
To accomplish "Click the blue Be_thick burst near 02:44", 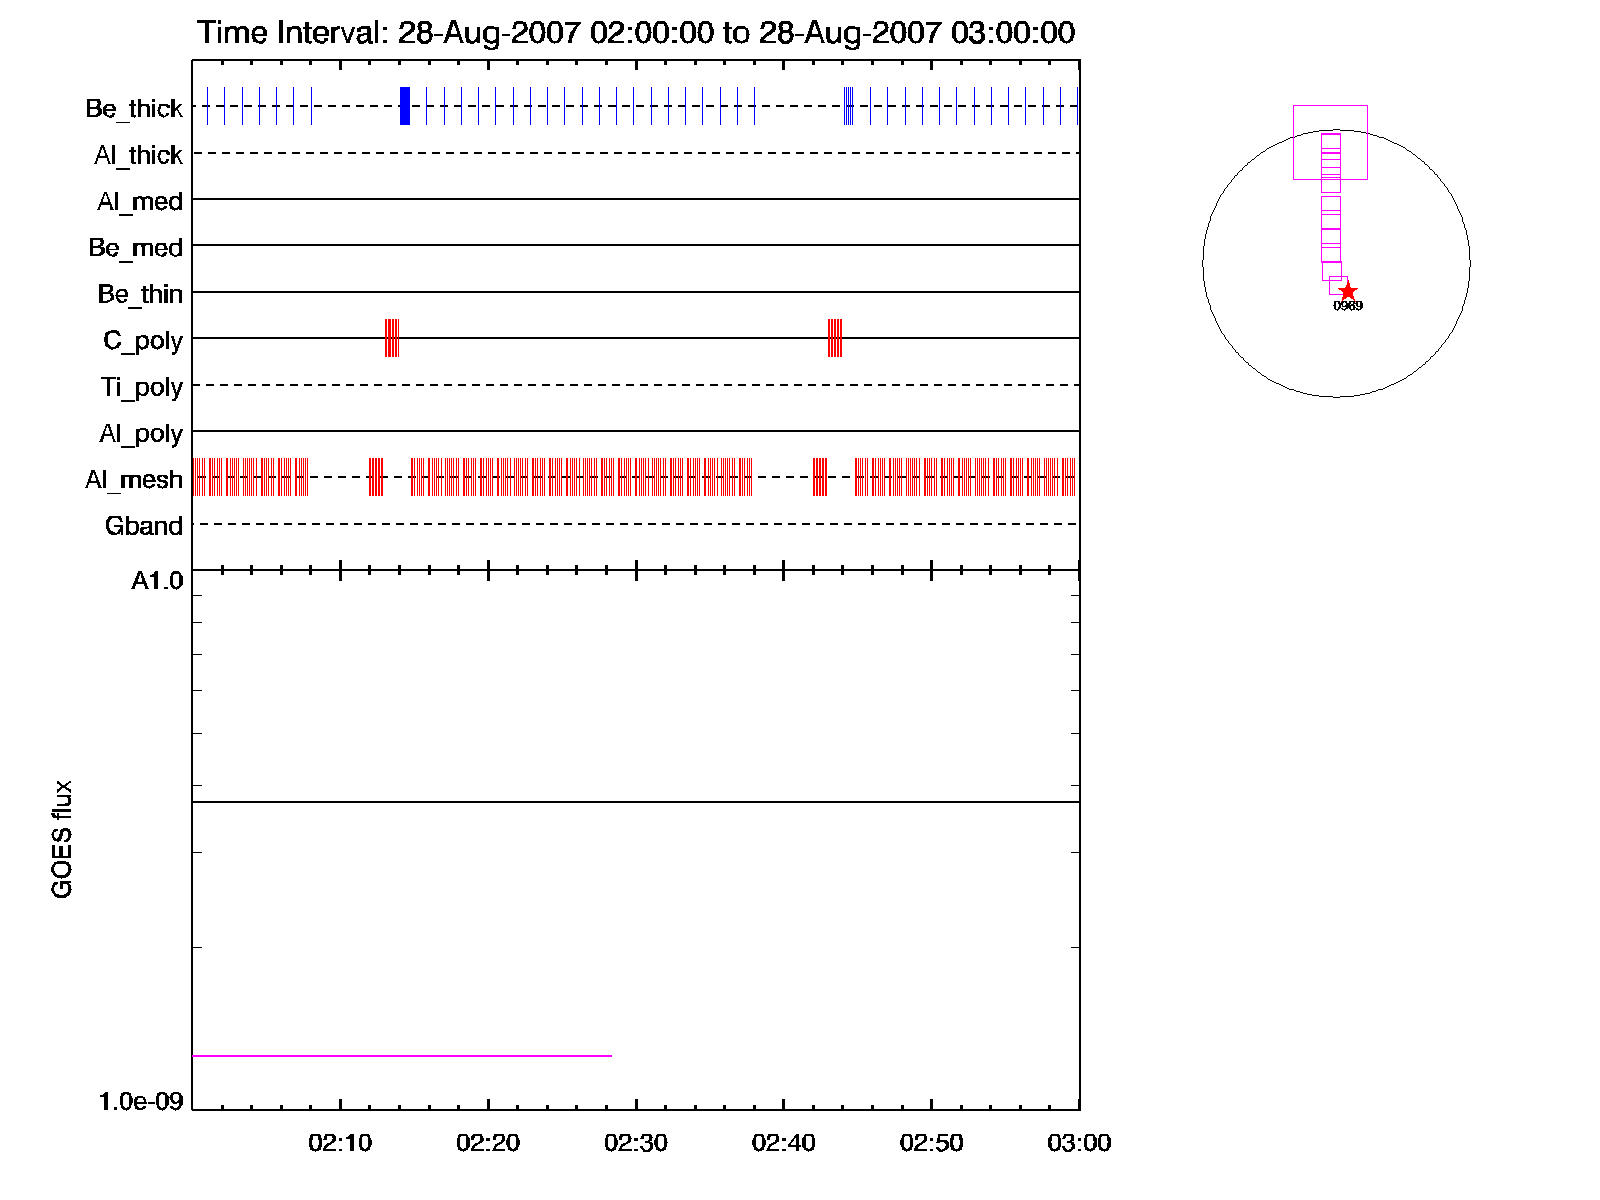I will pyautogui.click(x=849, y=106).
